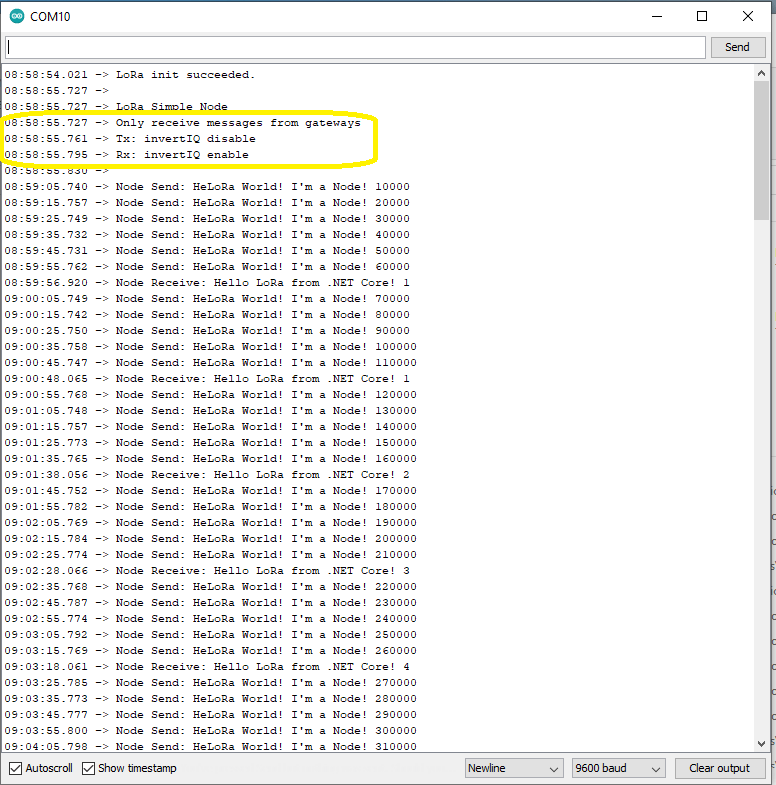Uncheck the Show timestamp option
The height and width of the screenshot is (785, 776).
click(89, 768)
